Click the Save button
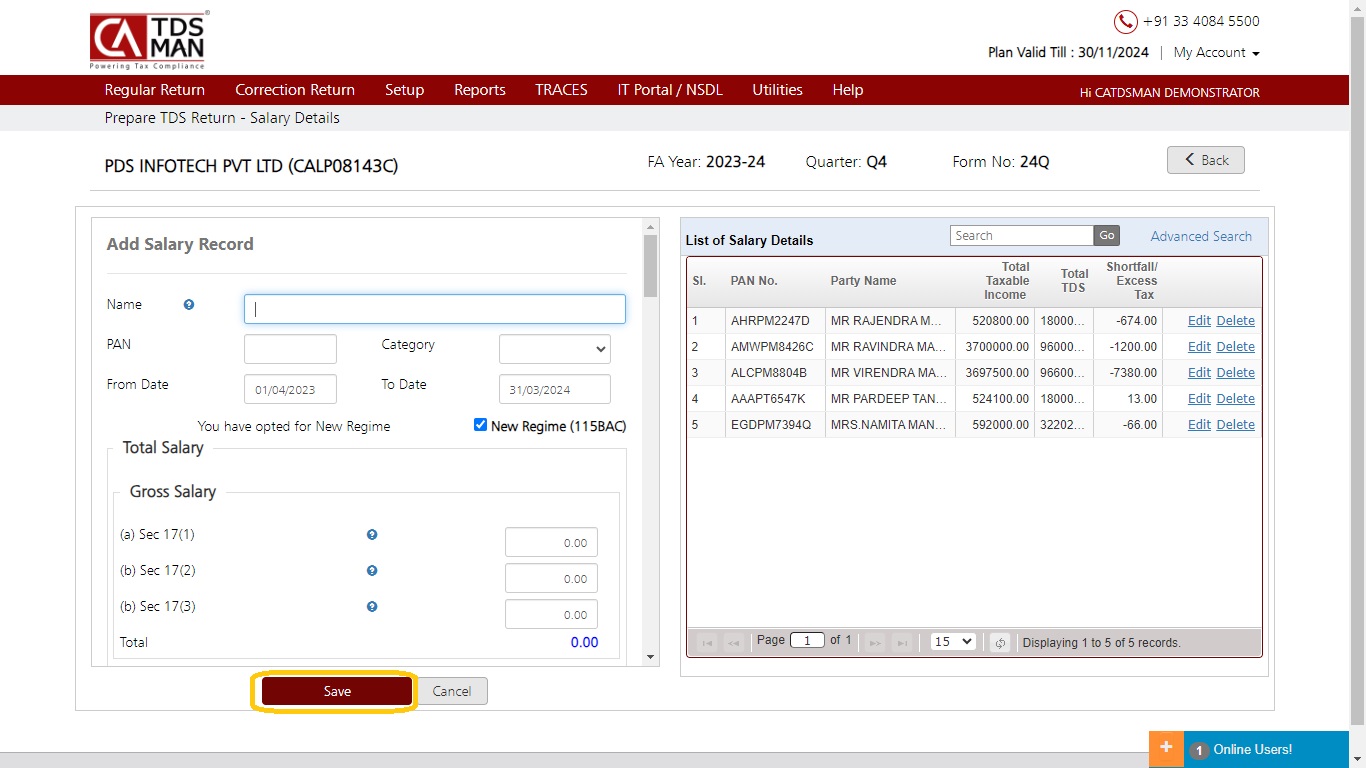This screenshot has width=1366, height=768. point(337,691)
